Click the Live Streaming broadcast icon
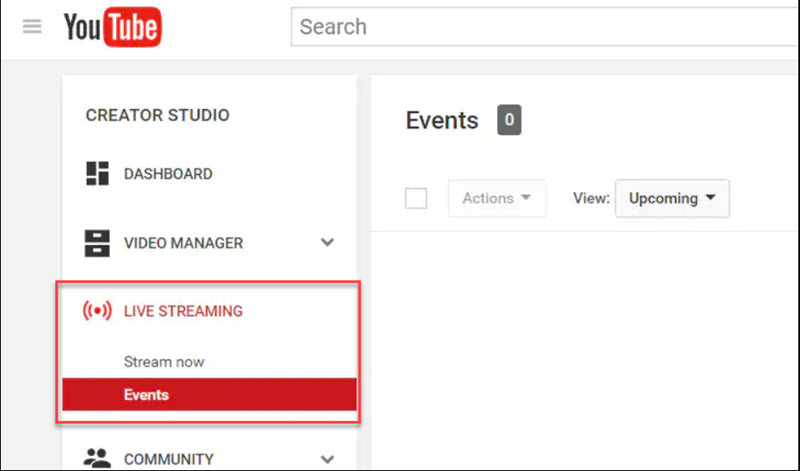 [97, 310]
